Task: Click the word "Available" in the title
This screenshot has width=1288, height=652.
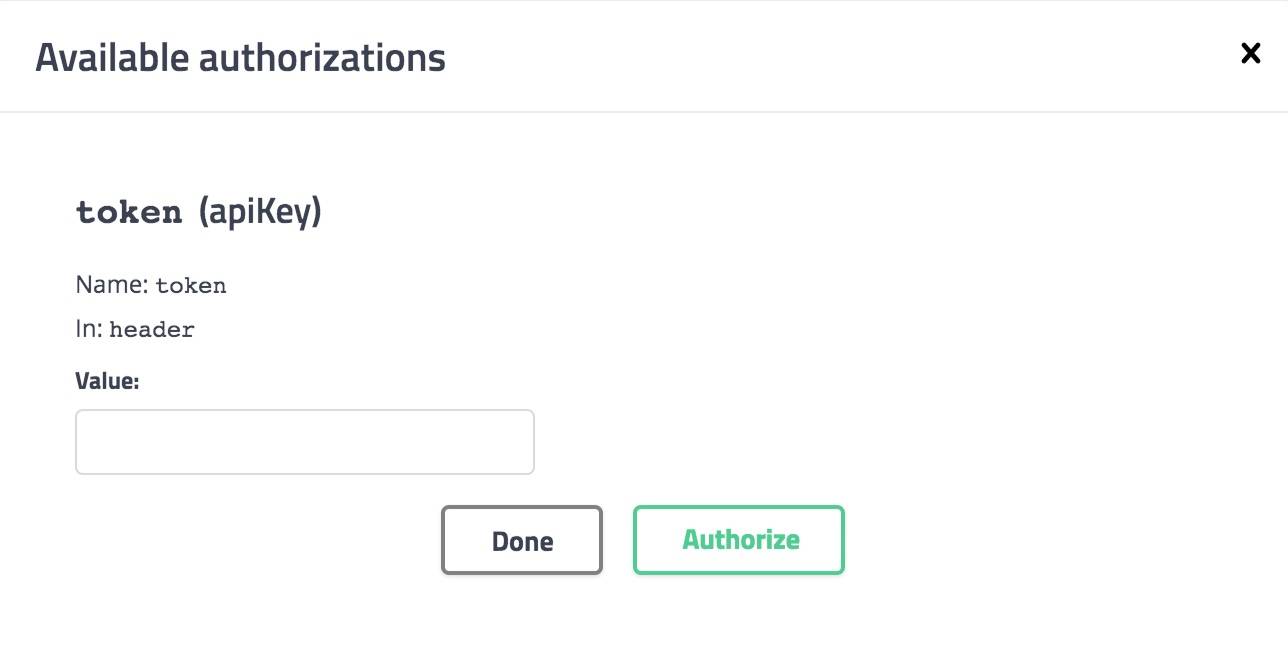Action: tap(112, 57)
